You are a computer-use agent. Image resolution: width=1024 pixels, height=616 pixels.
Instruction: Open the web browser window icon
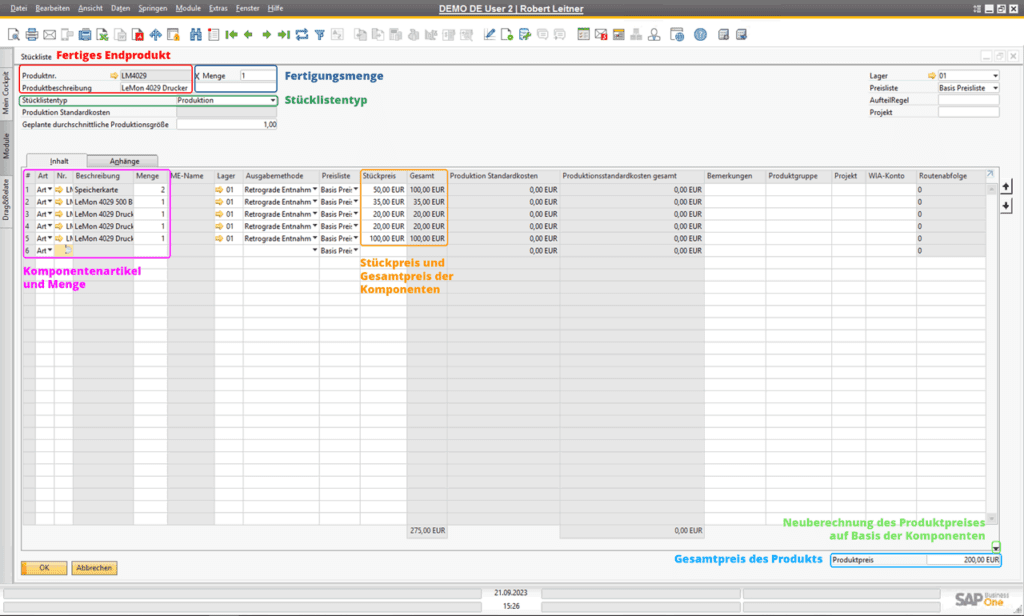[677, 35]
